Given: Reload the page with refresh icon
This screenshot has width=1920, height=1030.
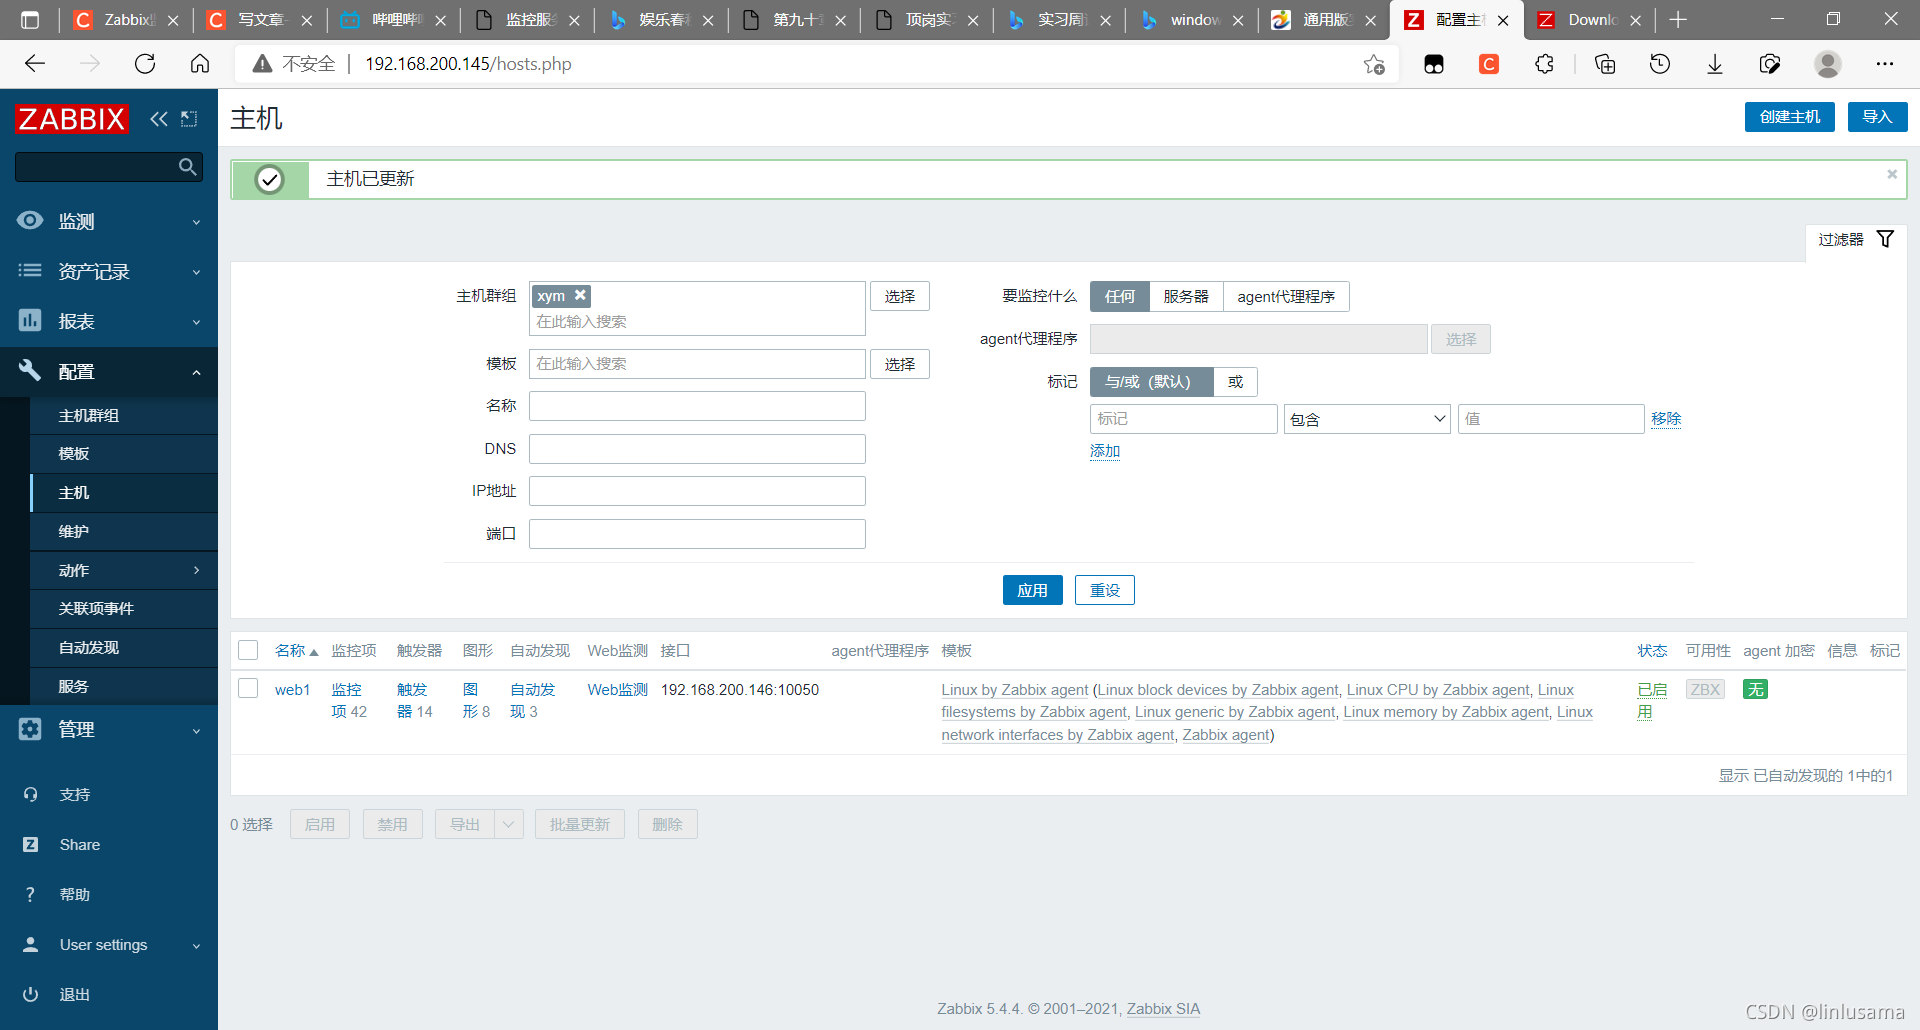Looking at the screenshot, I should tap(145, 64).
